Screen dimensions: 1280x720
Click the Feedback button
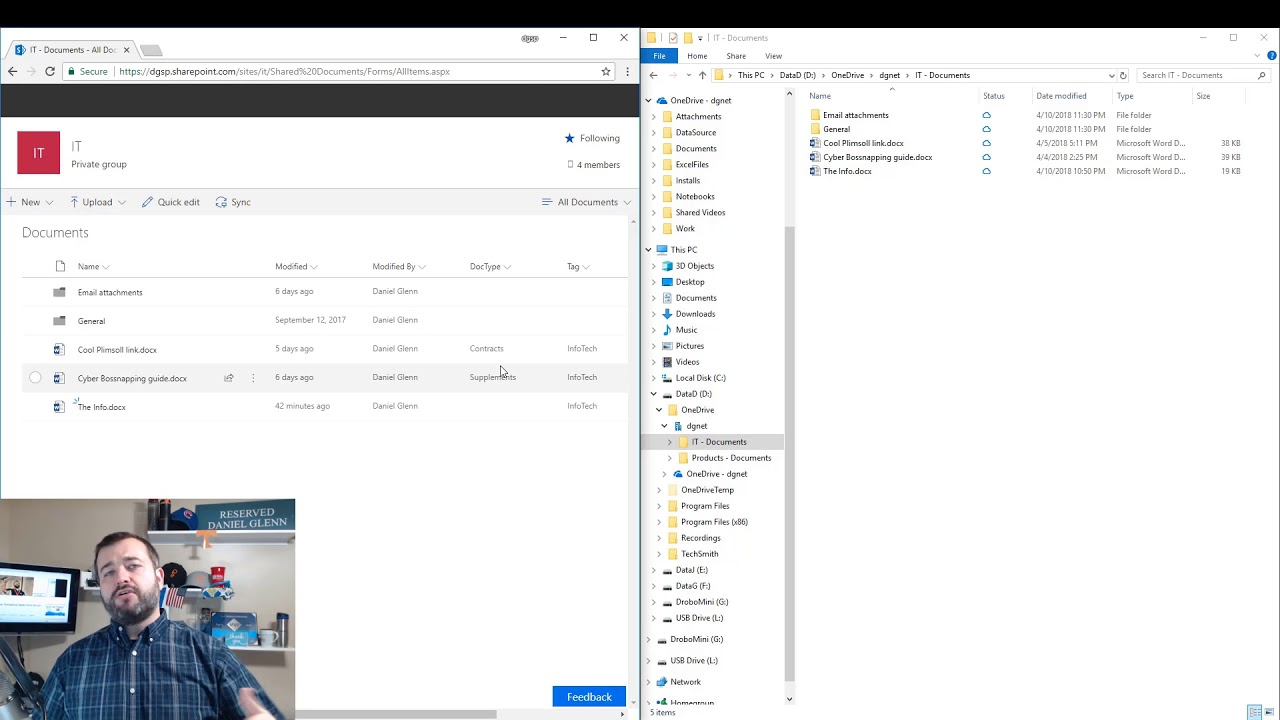[x=589, y=697]
